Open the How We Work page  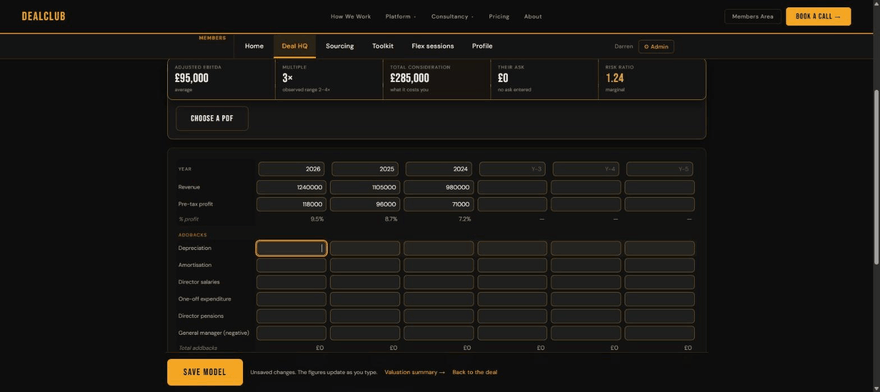point(350,17)
